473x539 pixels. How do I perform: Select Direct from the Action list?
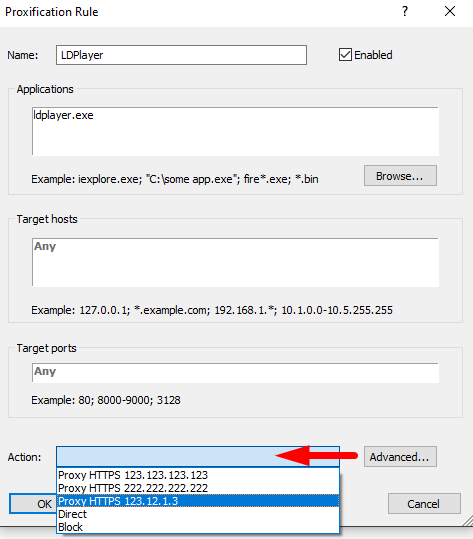(198, 514)
